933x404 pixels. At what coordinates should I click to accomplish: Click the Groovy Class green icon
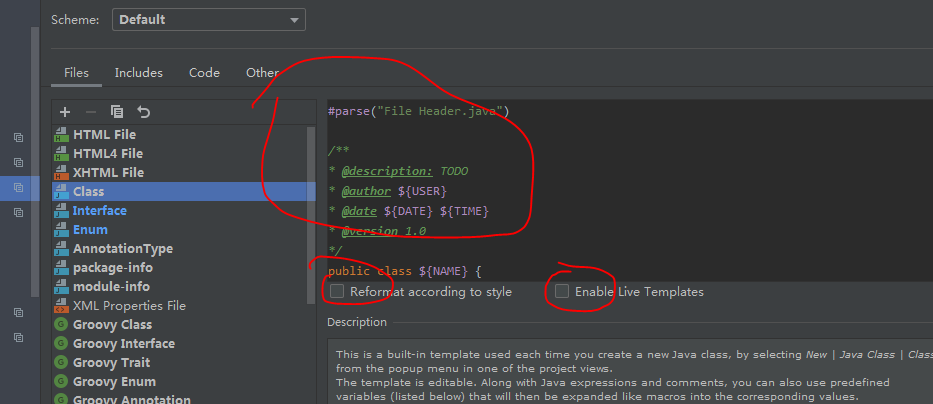click(x=61, y=325)
